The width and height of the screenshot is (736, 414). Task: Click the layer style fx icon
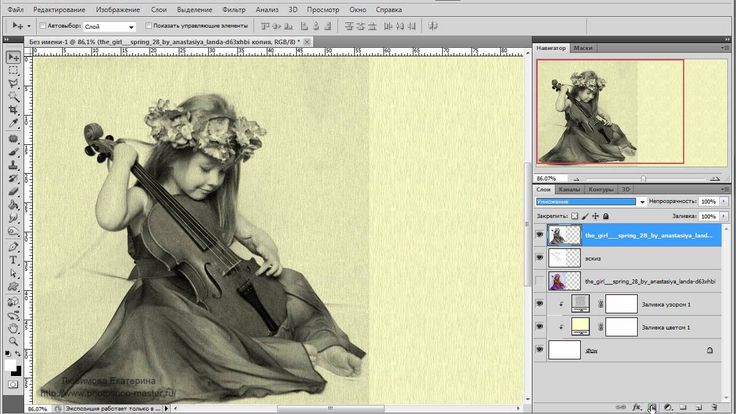coord(636,407)
